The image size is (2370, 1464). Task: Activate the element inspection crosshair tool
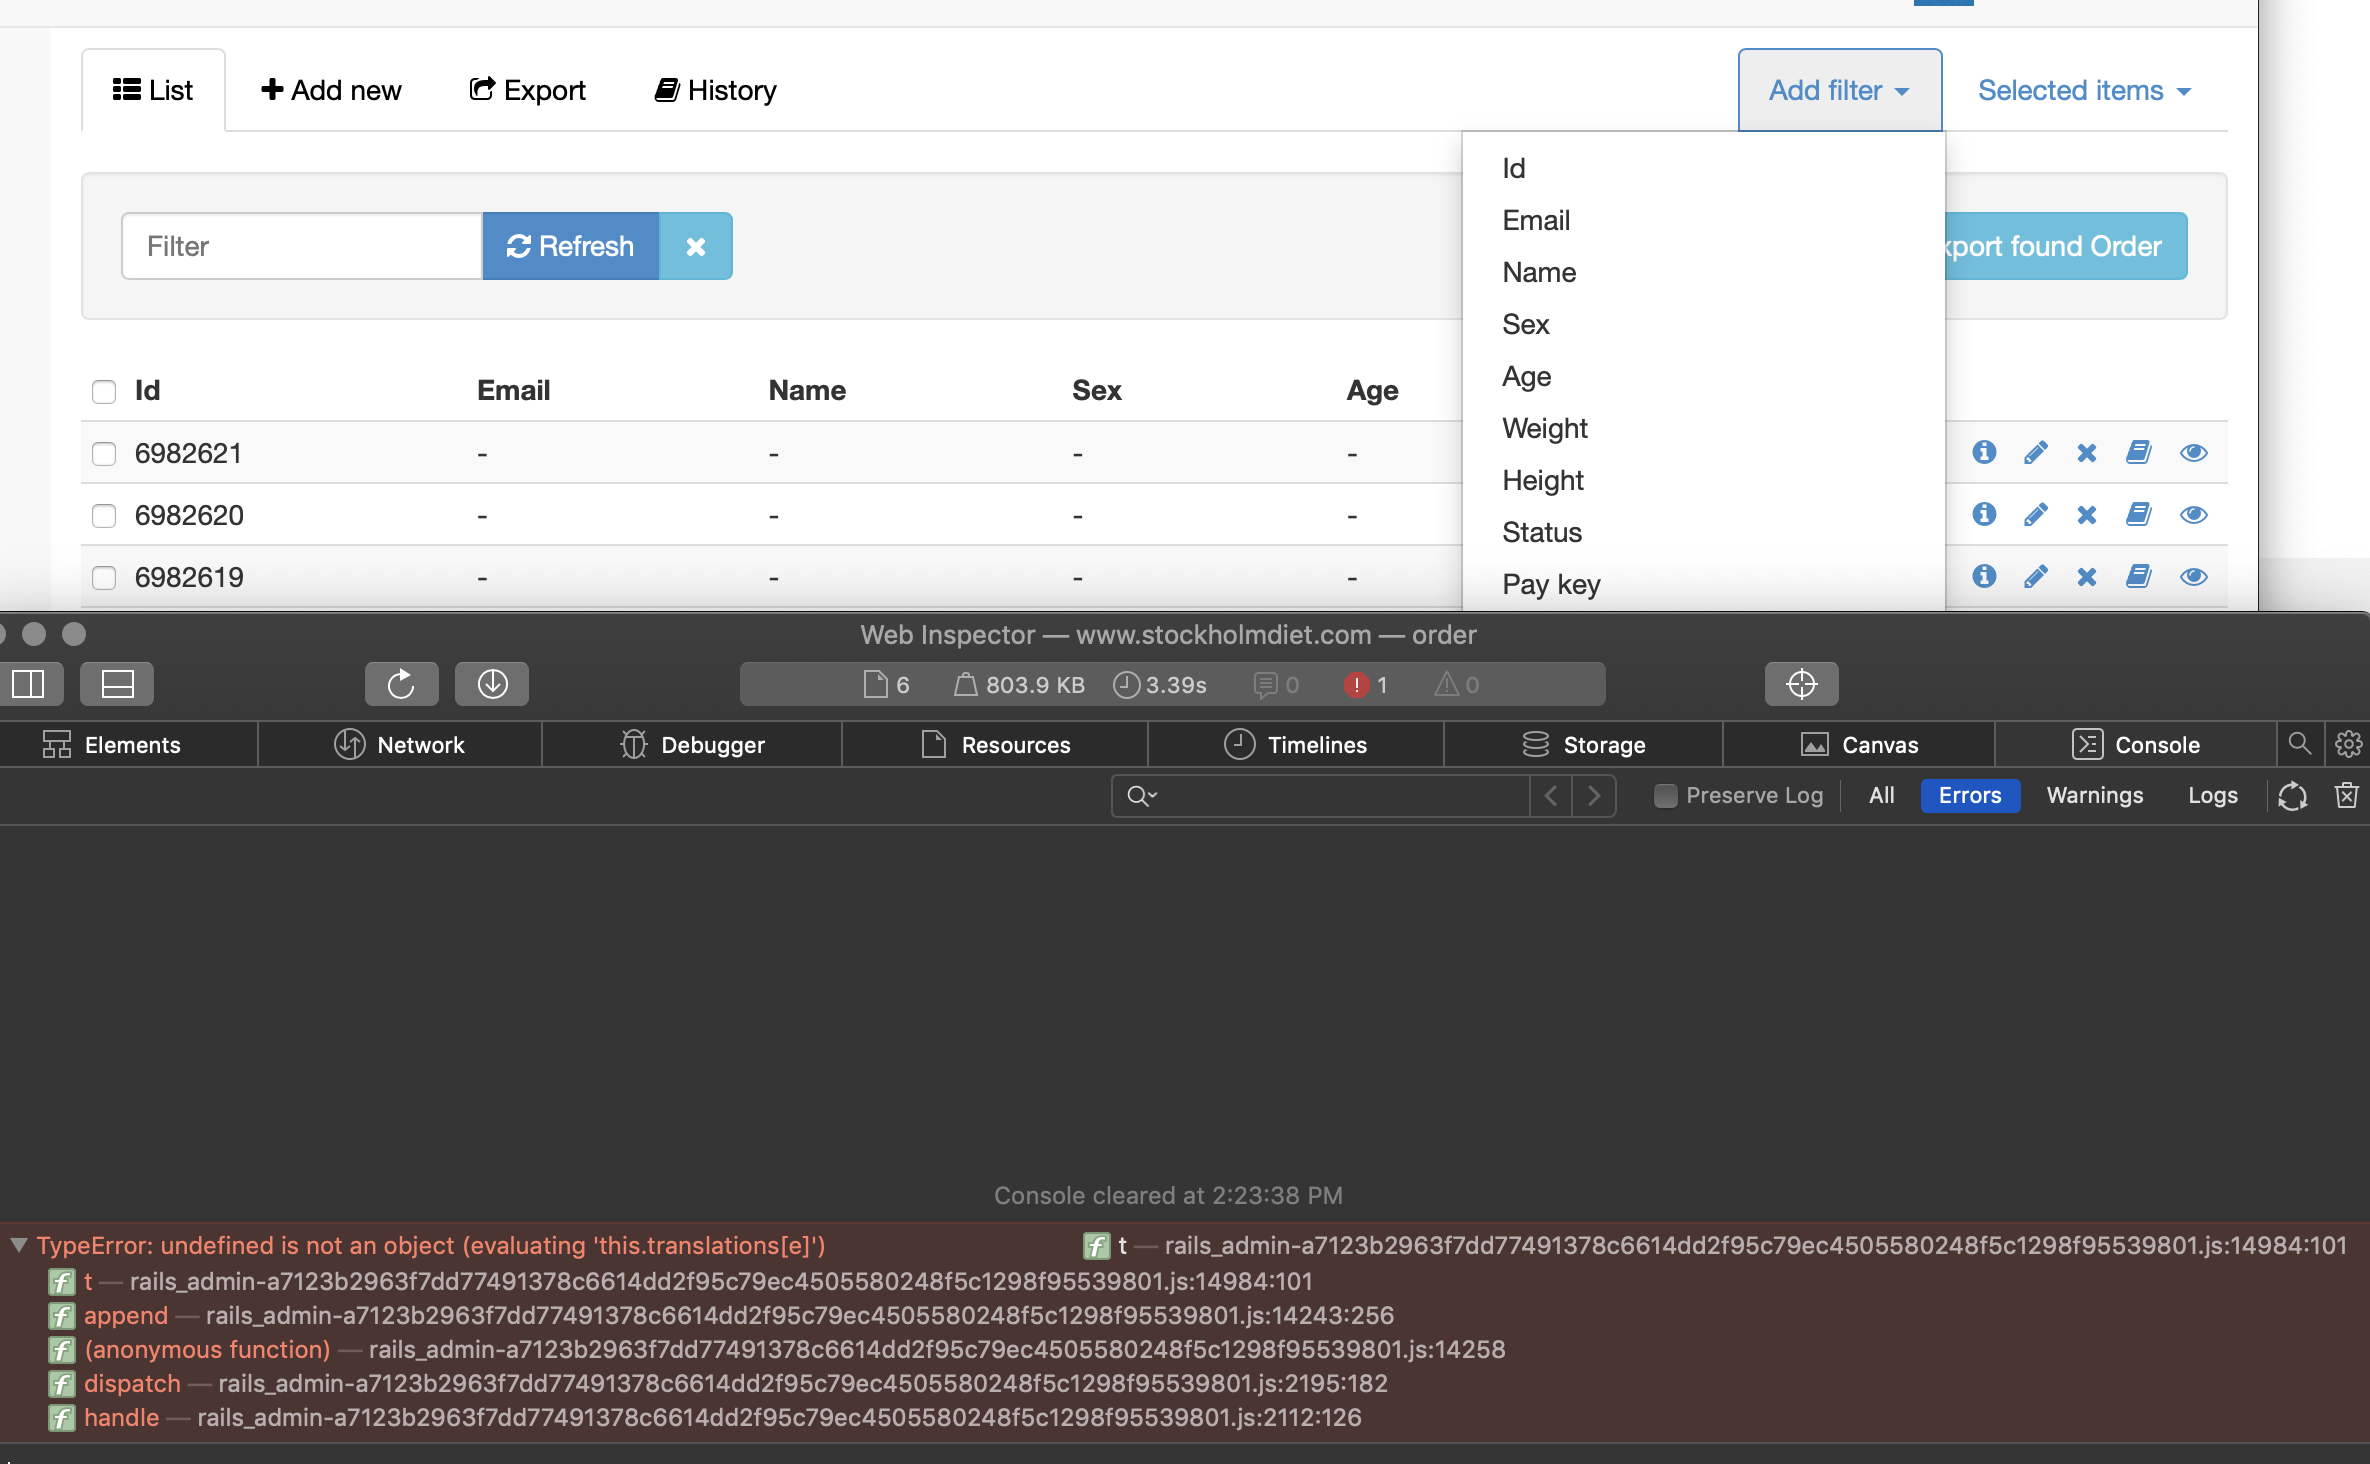(1801, 684)
